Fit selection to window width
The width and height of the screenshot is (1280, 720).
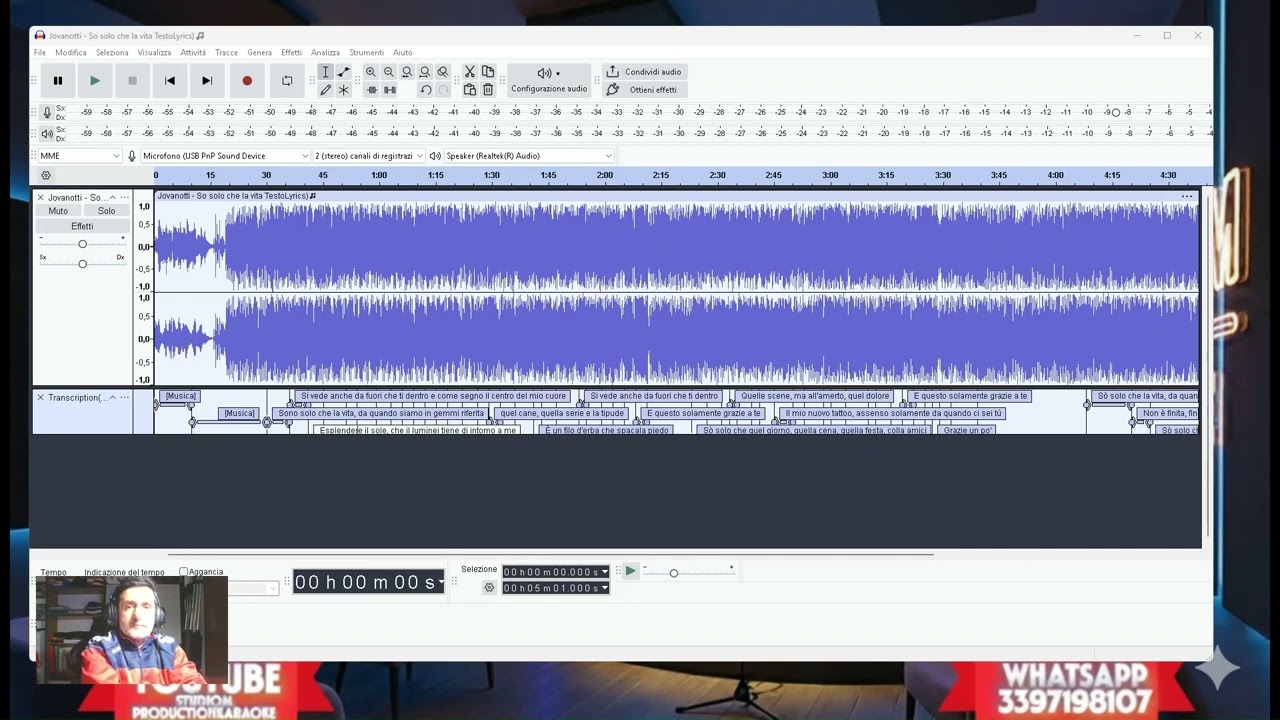coord(407,72)
